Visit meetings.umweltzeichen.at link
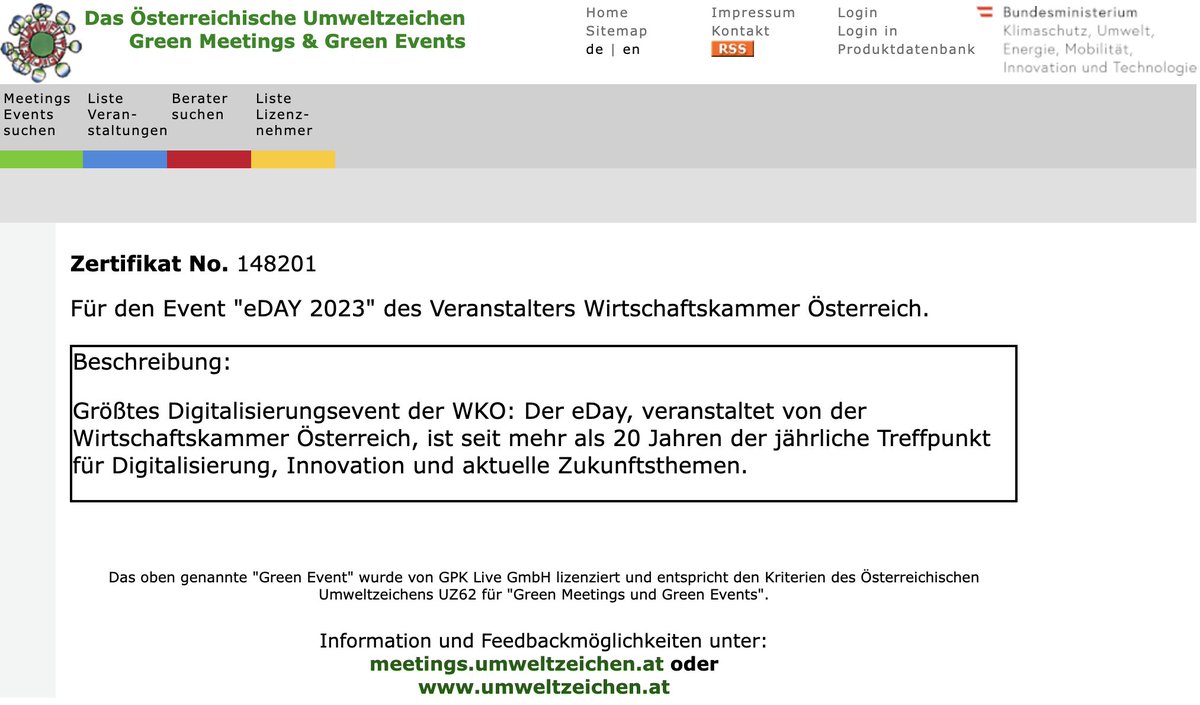This screenshot has width=1200, height=705. [517, 664]
